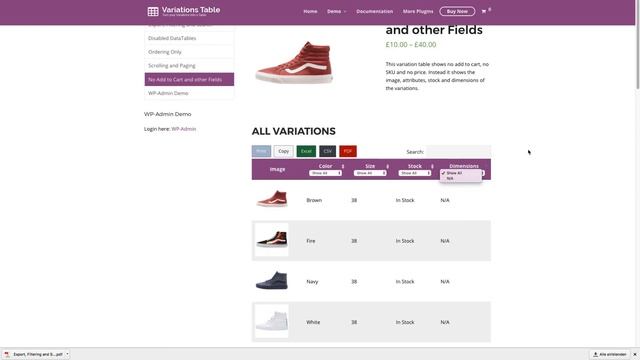Open the Size filter Show All dropdown
Viewport: 640px width, 360px height.
[370, 173]
